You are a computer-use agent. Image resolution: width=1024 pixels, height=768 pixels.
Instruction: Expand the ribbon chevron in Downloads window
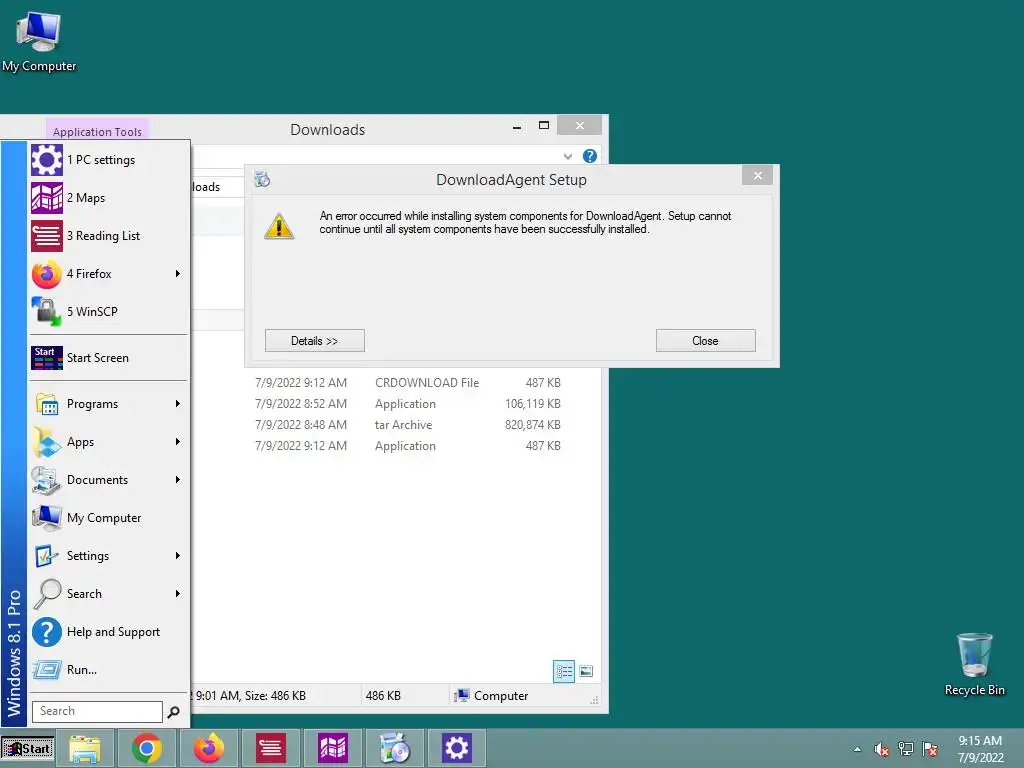[568, 156]
